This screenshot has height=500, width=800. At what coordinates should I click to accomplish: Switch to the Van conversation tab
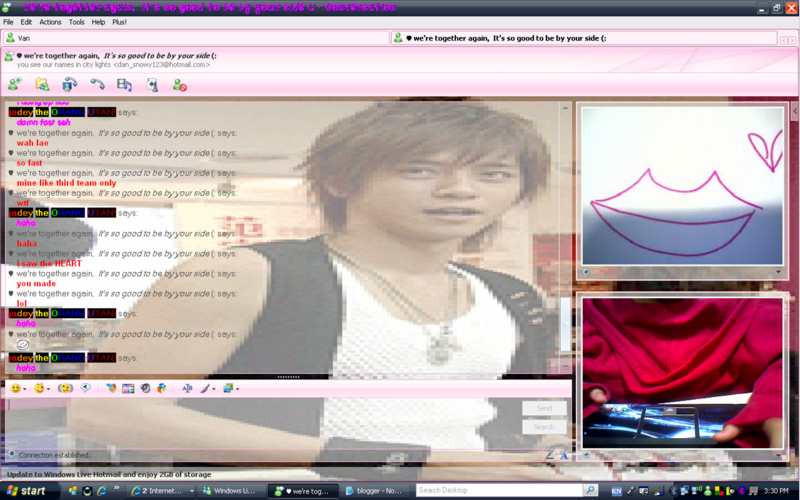(196, 38)
